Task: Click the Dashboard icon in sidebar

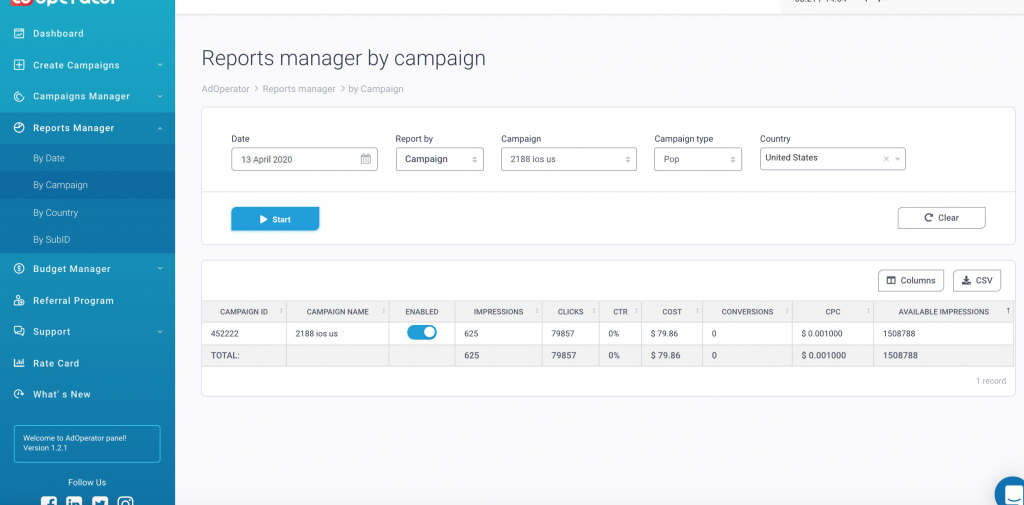Action: (x=19, y=34)
